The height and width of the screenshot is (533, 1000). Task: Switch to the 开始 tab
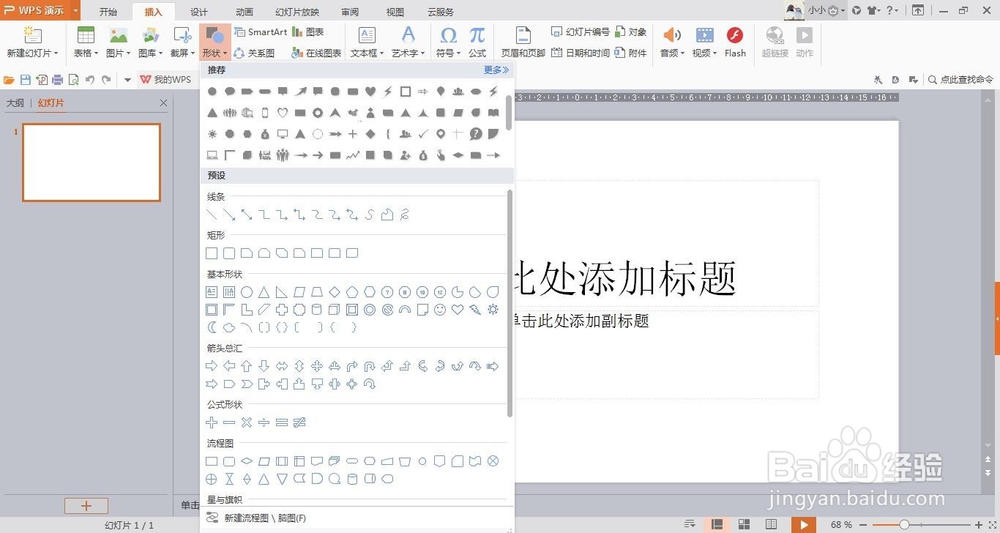click(108, 12)
